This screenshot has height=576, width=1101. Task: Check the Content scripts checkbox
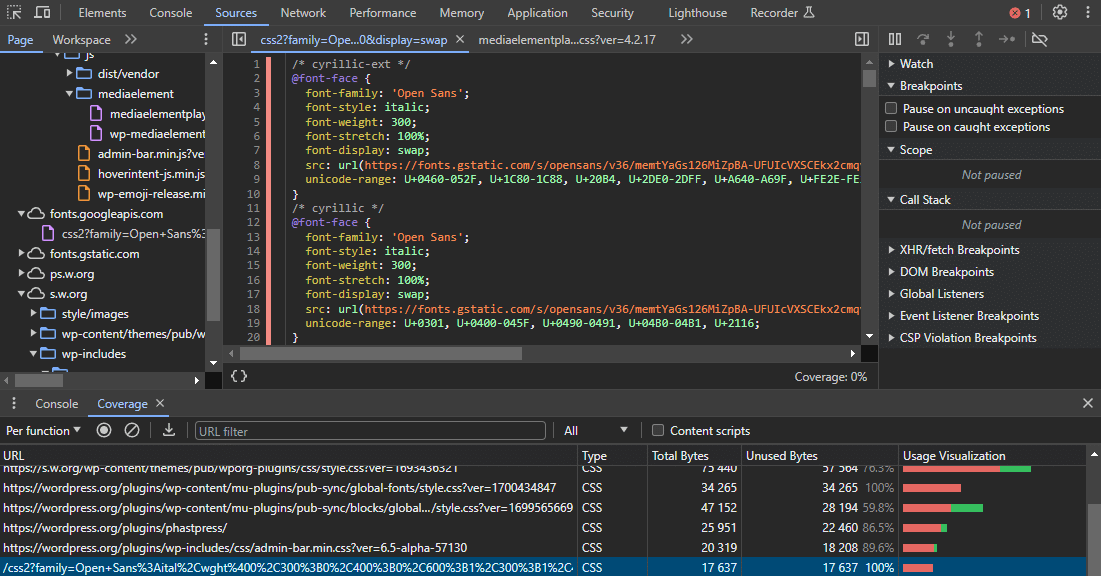[658, 430]
